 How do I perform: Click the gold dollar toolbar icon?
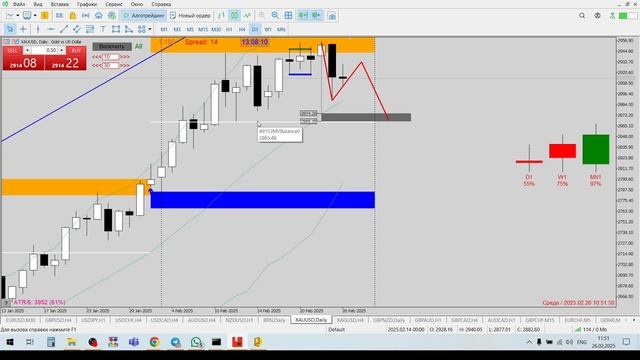click(44, 16)
